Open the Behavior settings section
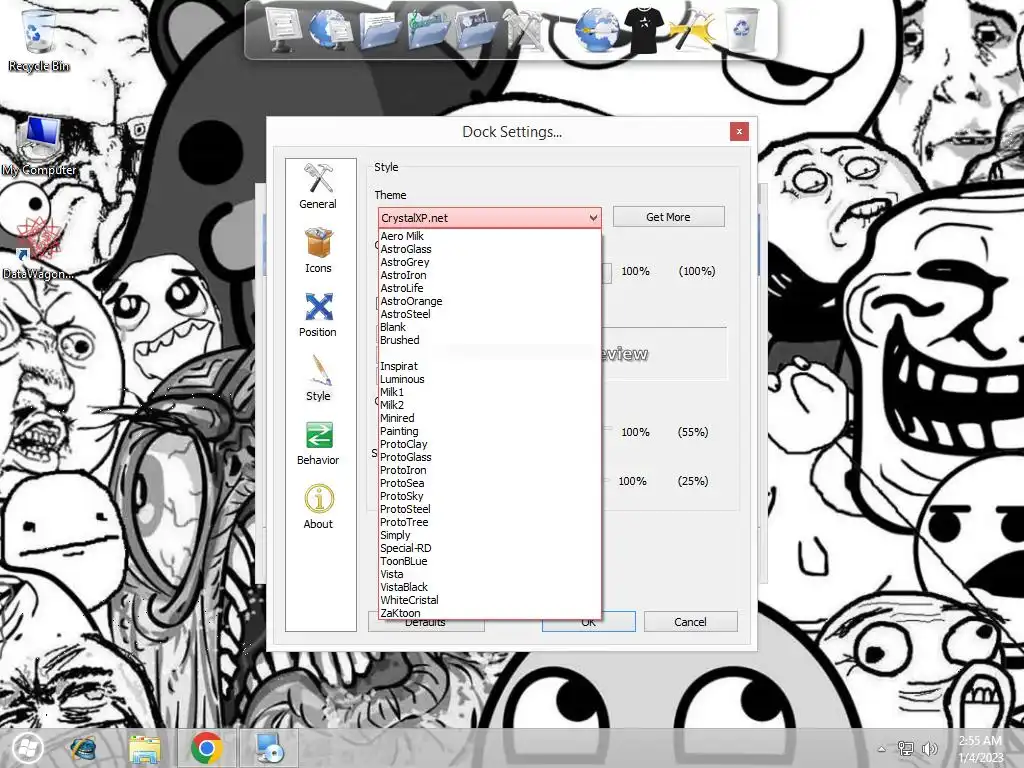The image size is (1024, 768). [318, 442]
